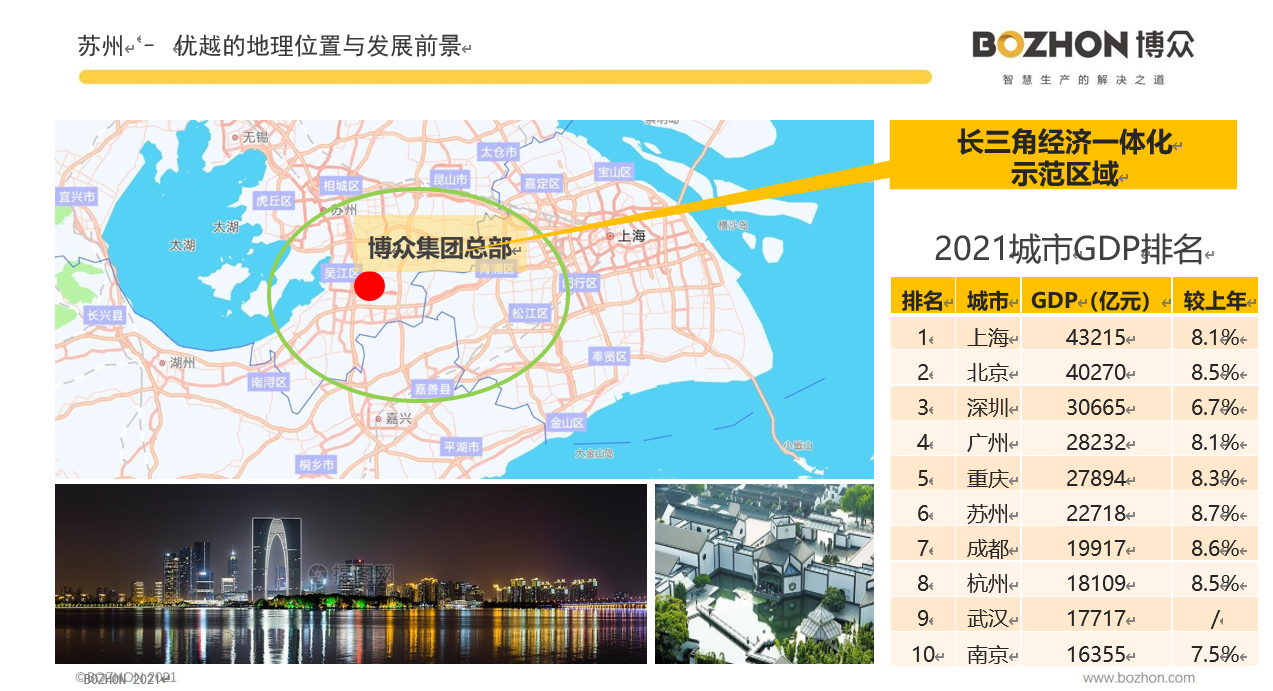
Task: Click the 排名 column header
Action: 922,300
